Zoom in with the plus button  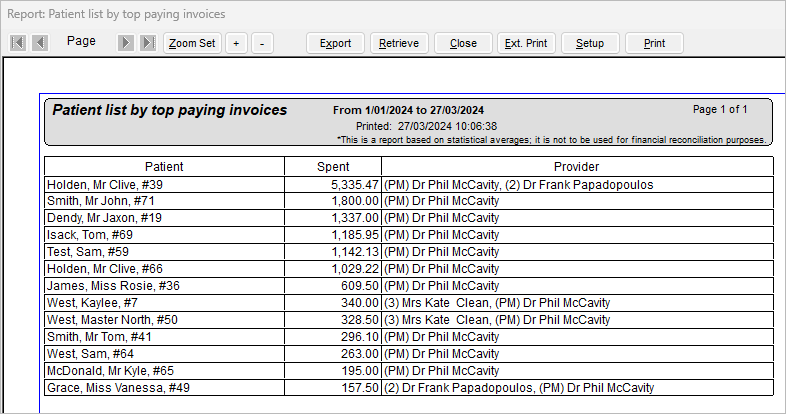(x=236, y=43)
